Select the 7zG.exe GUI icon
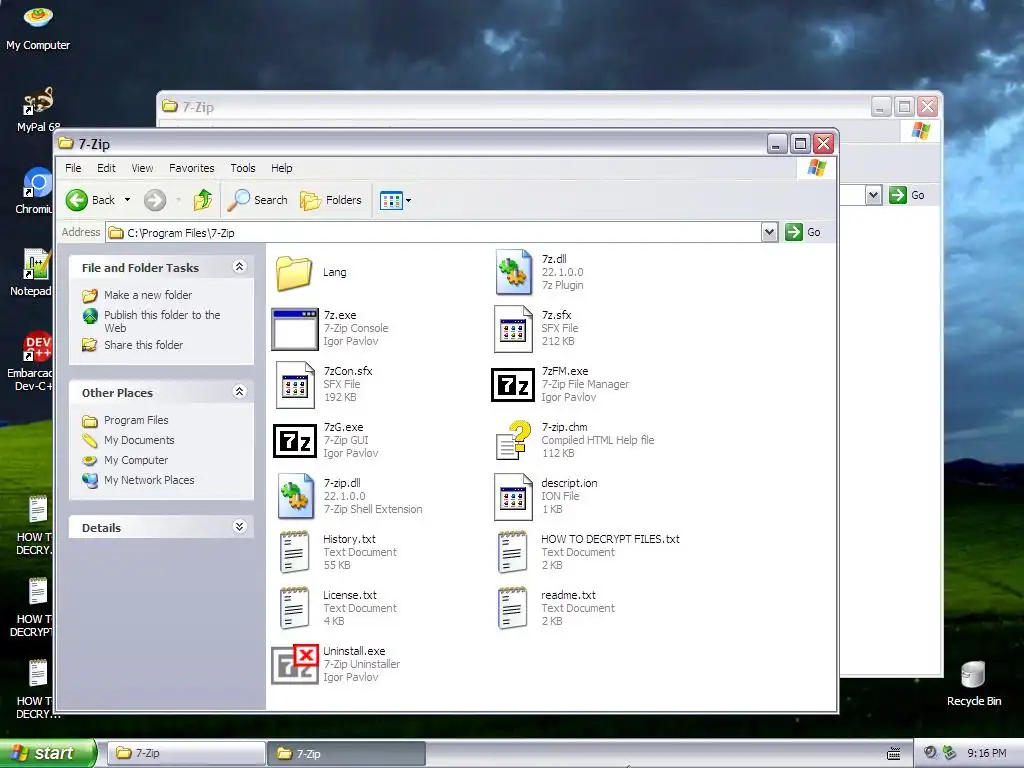 [295, 441]
